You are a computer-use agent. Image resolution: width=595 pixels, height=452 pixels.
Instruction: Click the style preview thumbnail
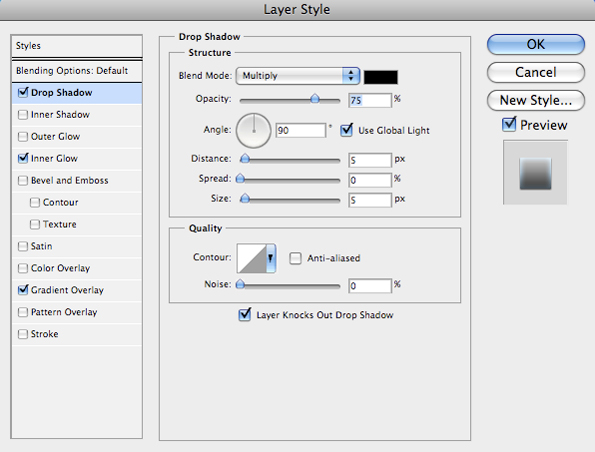[x=535, y=173]
